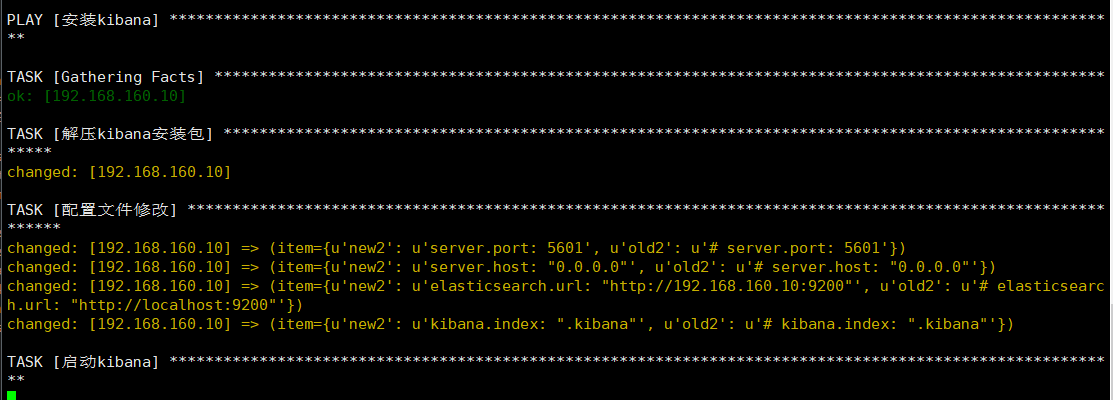Click the http://localhost:9200 wrapped text
This screenshot has height=400, width=1113.
[156, 306]
